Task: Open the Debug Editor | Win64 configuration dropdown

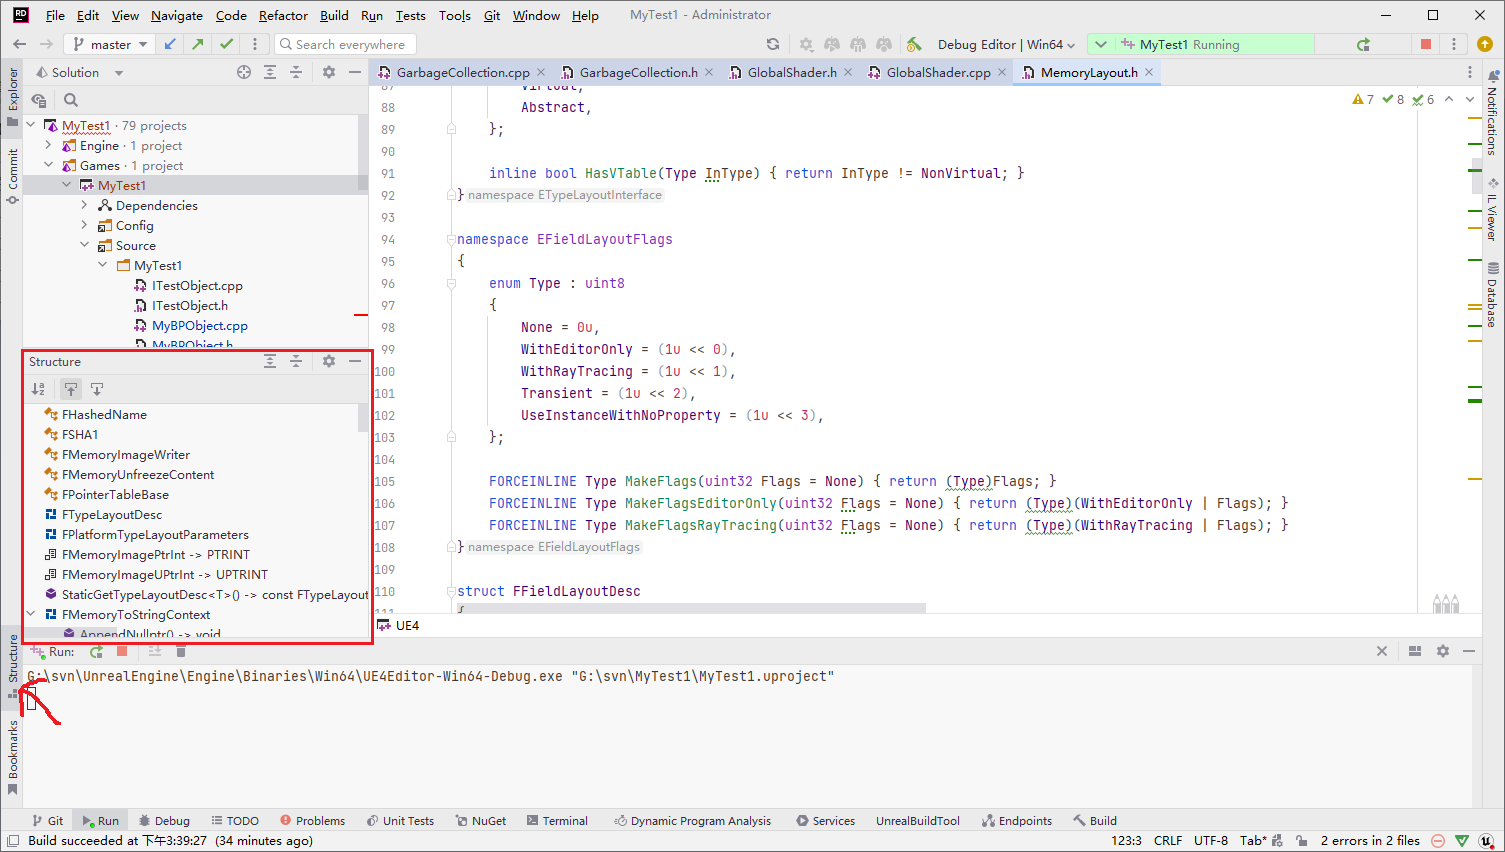Action: 1006,44
